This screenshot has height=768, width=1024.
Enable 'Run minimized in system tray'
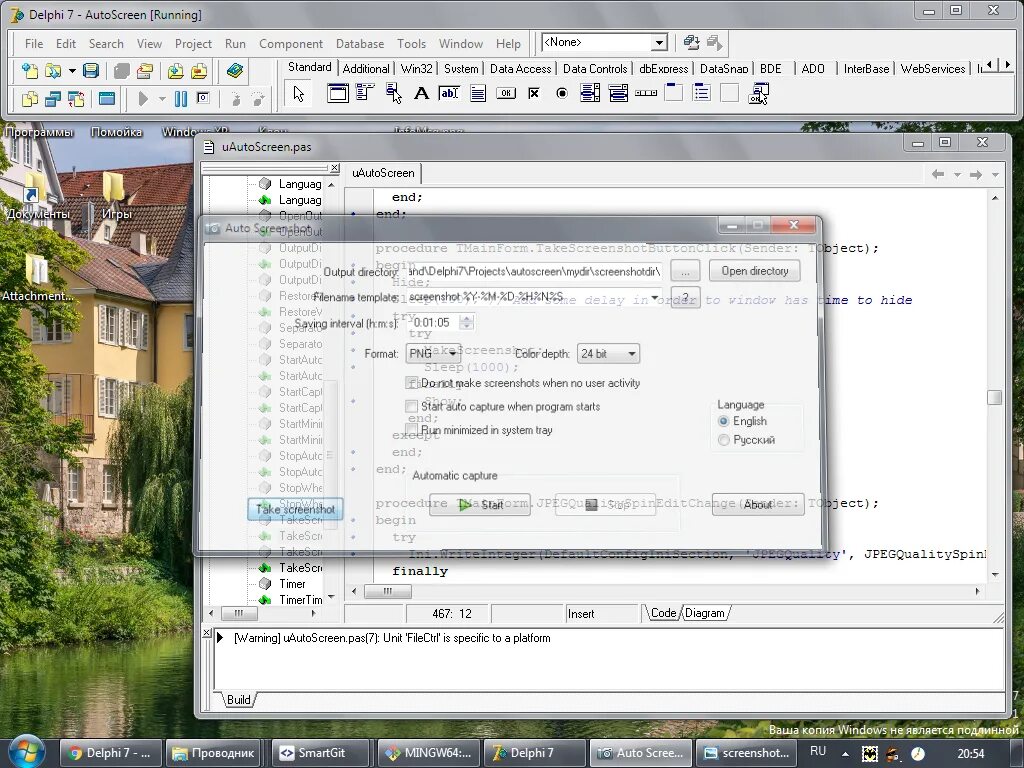411,430
